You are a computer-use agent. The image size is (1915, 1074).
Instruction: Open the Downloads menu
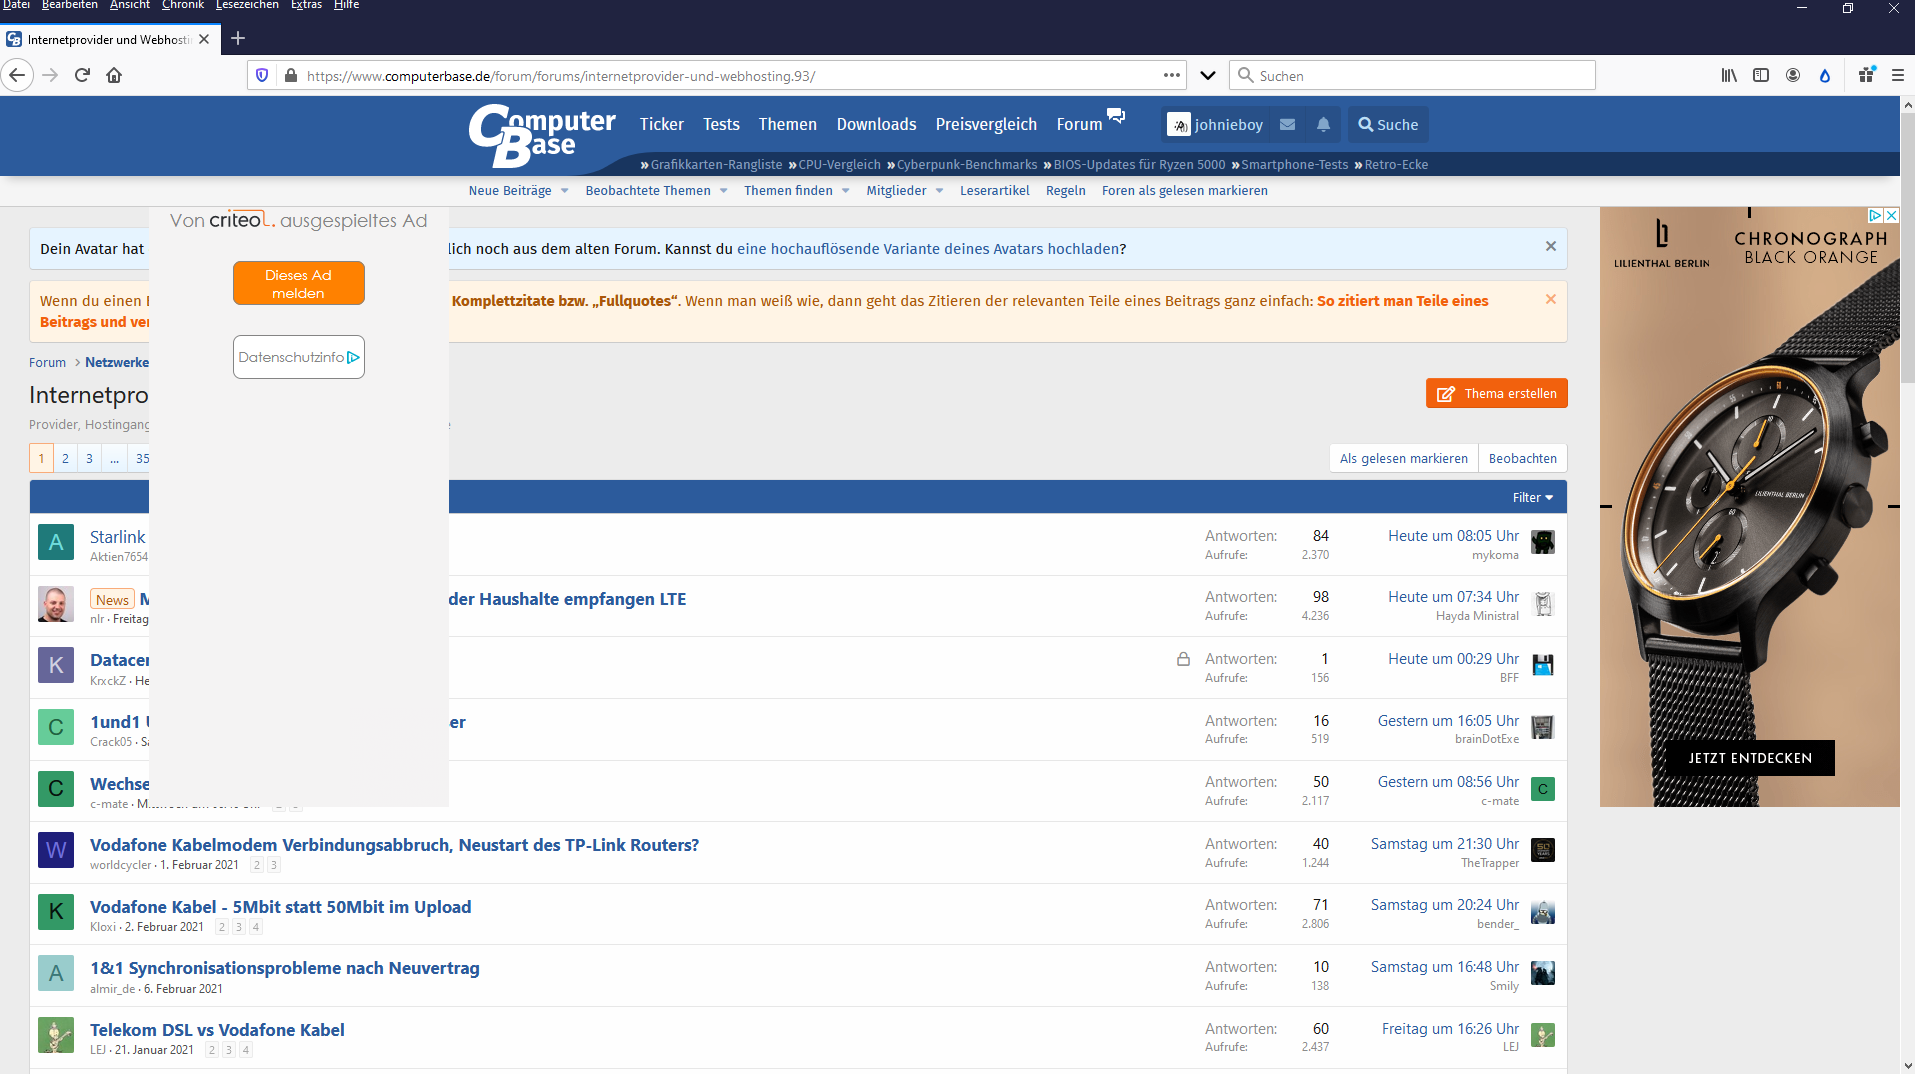[x=876, y=124]
